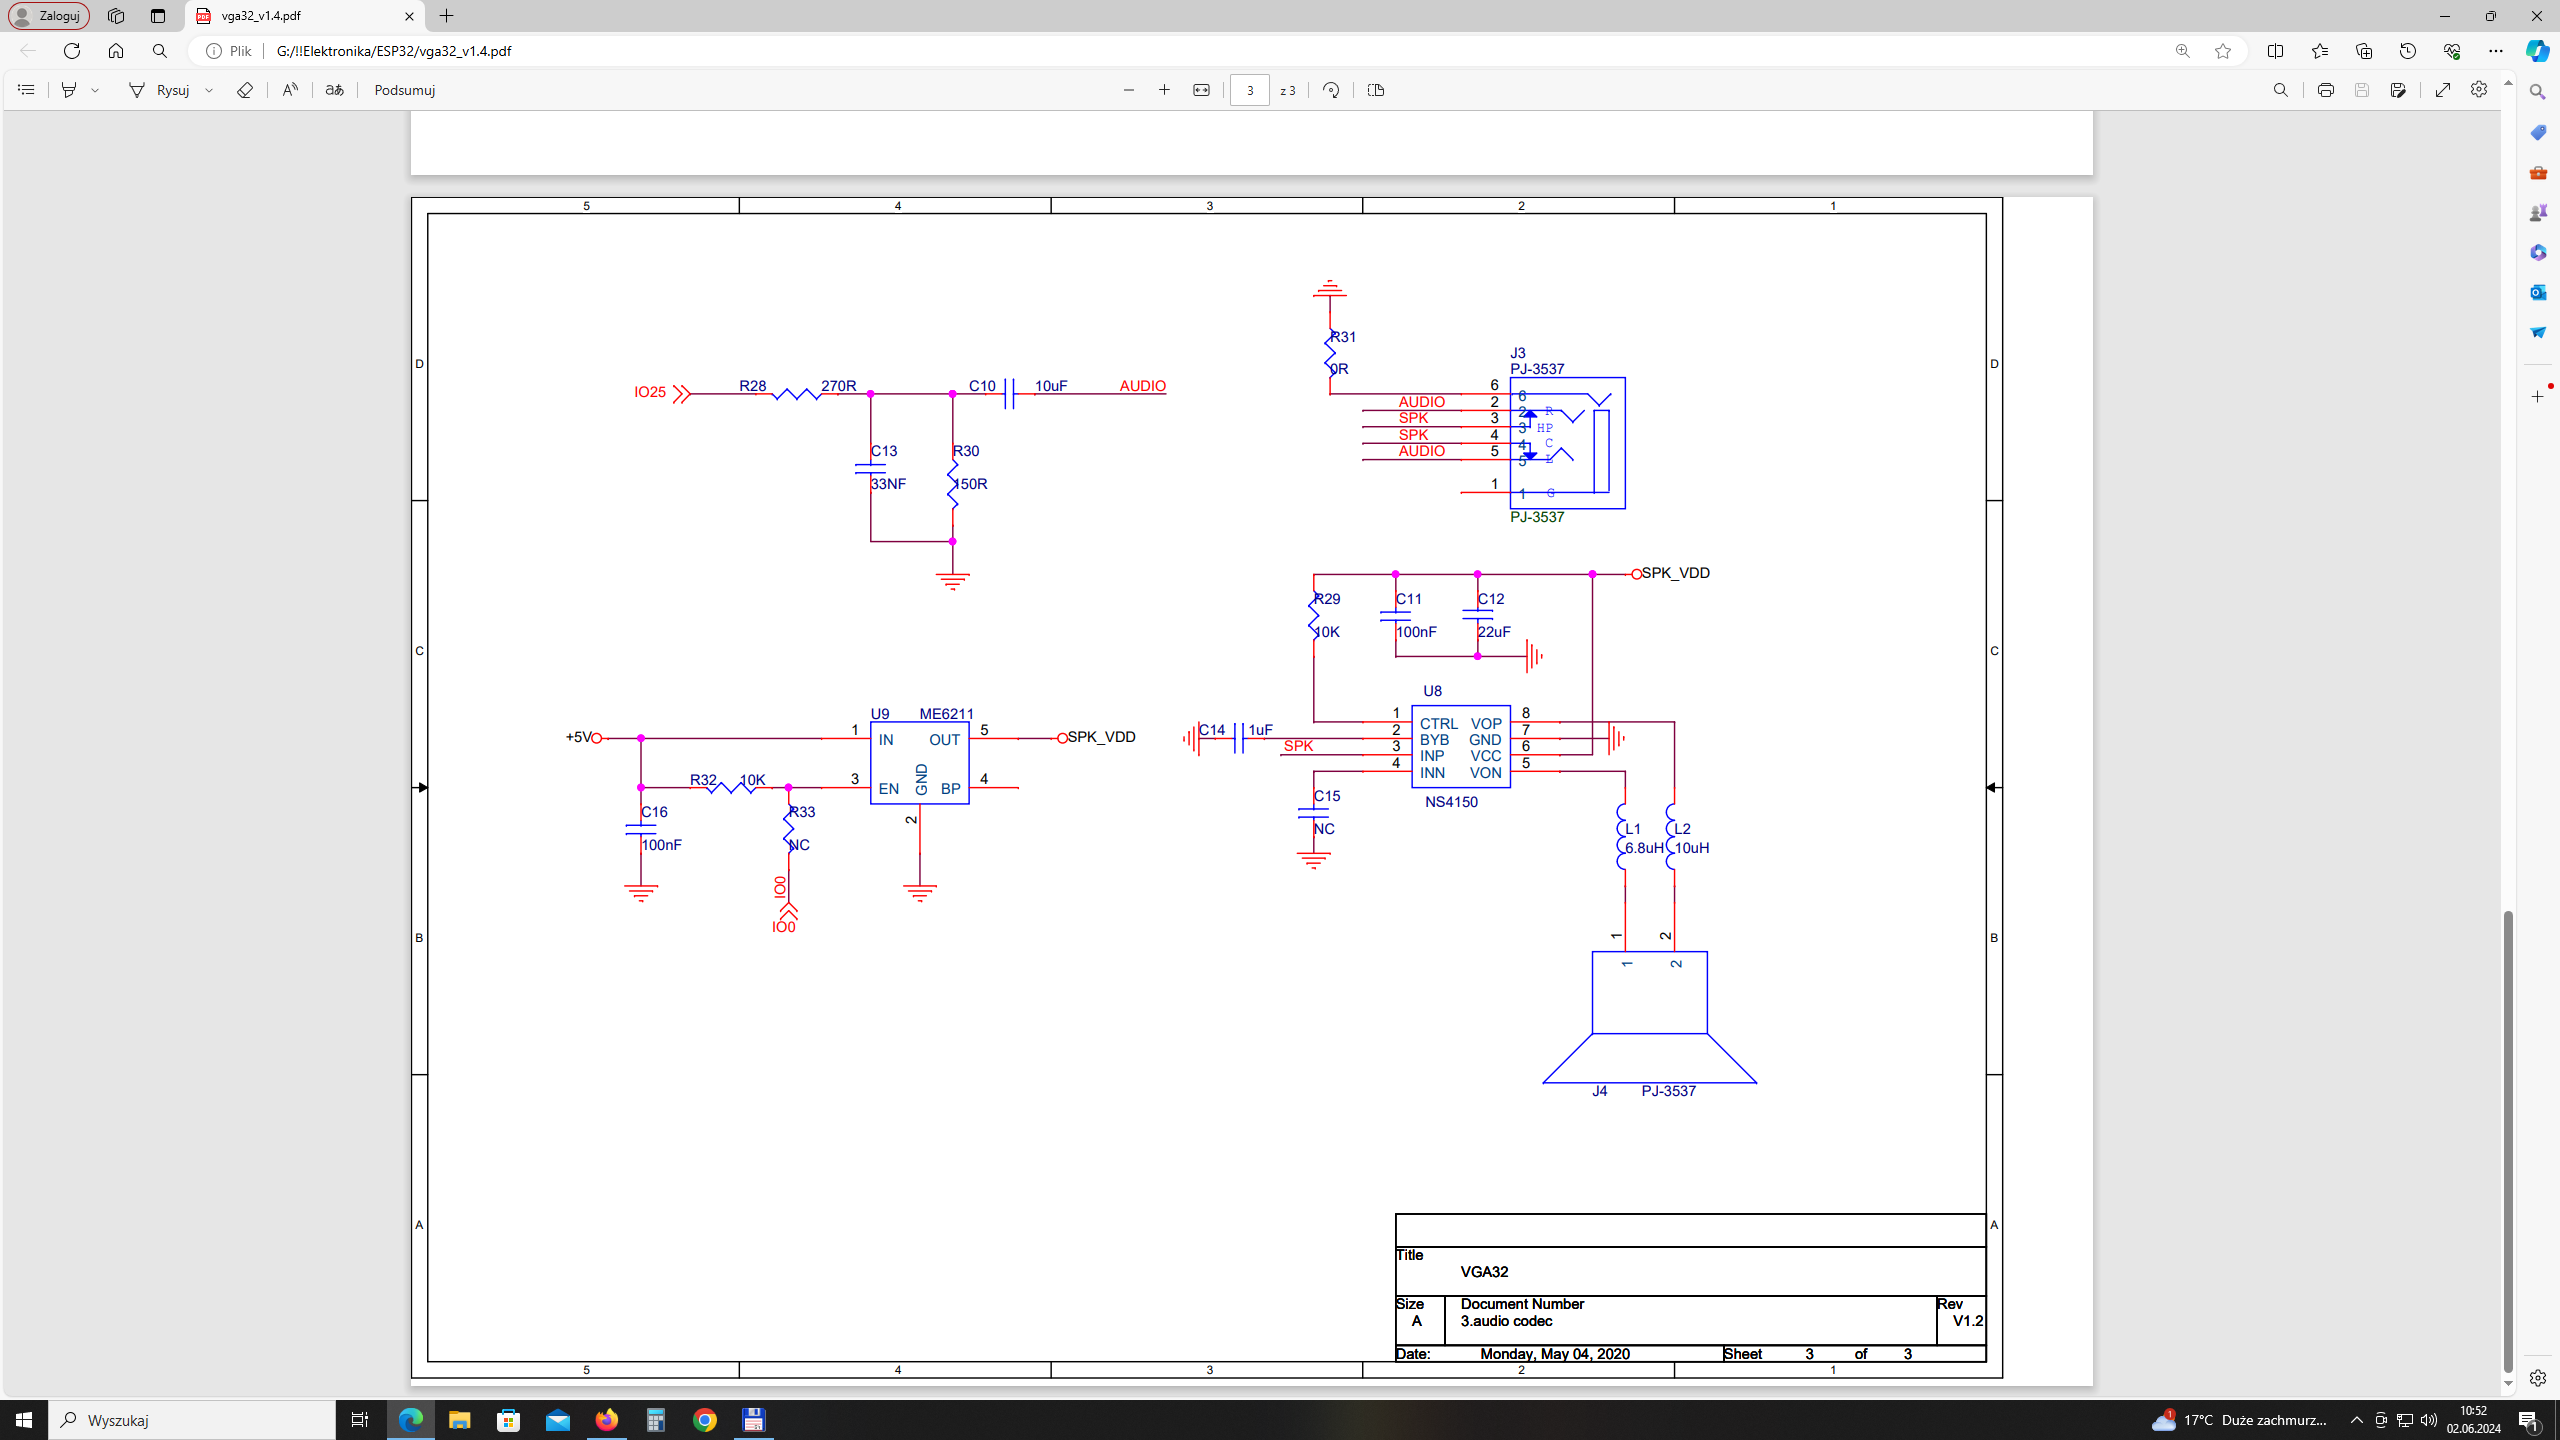Go to the browser home page
Image resolution: width=2560 pixels, height=1440 pixels.
click(116, 51)
